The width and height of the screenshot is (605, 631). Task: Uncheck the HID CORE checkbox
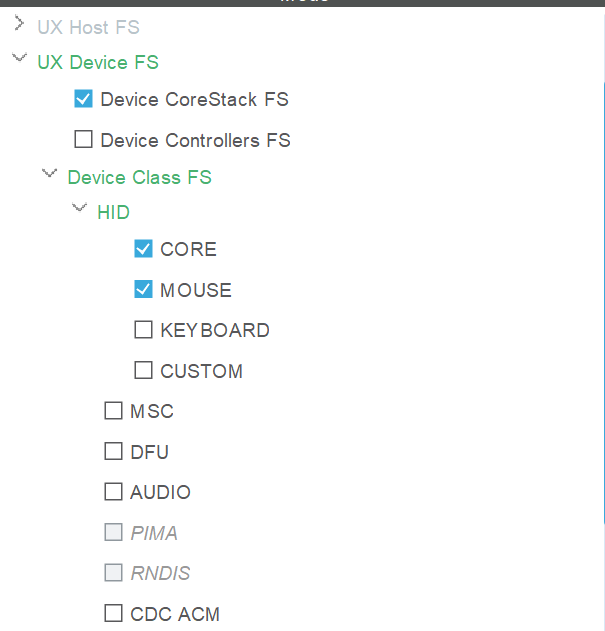click(143, 249)
